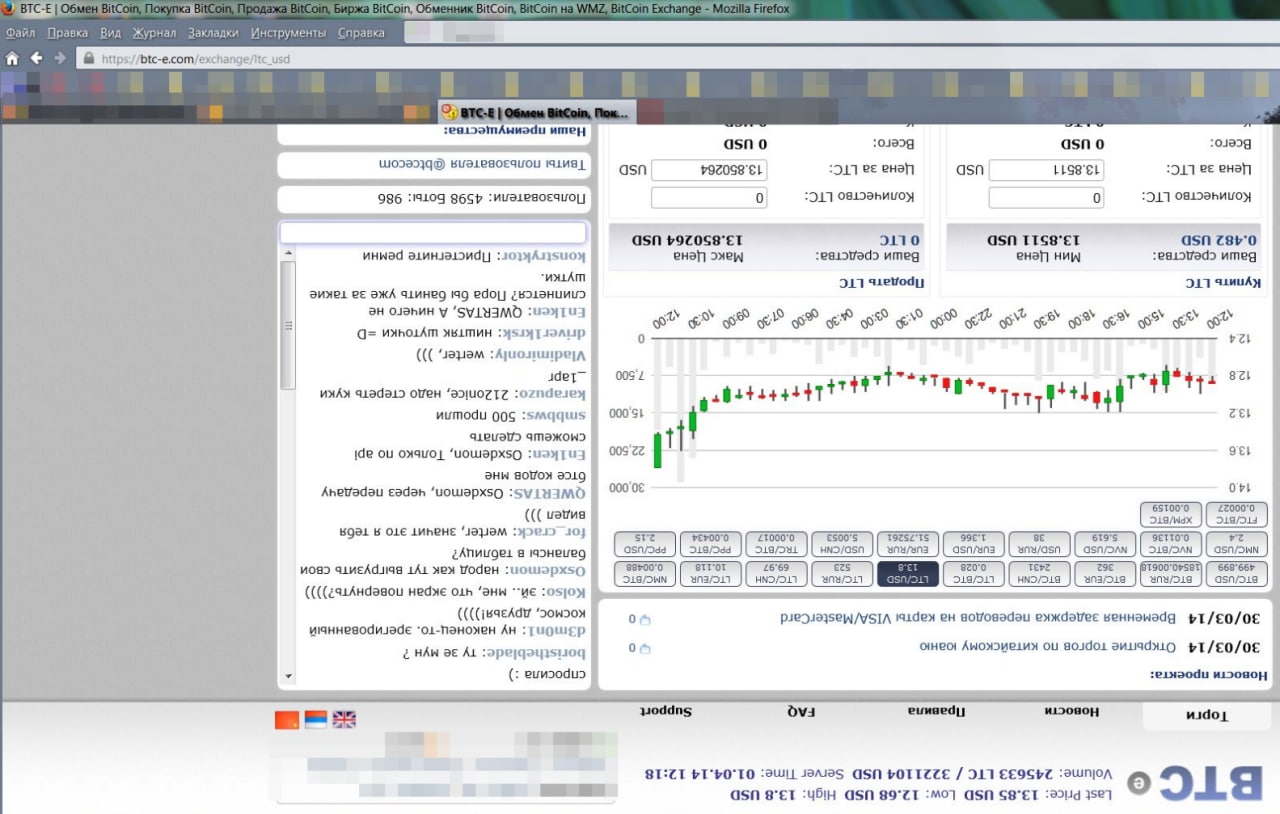Select the LTC/BTC pair button
This screenshot has height=814, width=1280.
tap(974, 573)
